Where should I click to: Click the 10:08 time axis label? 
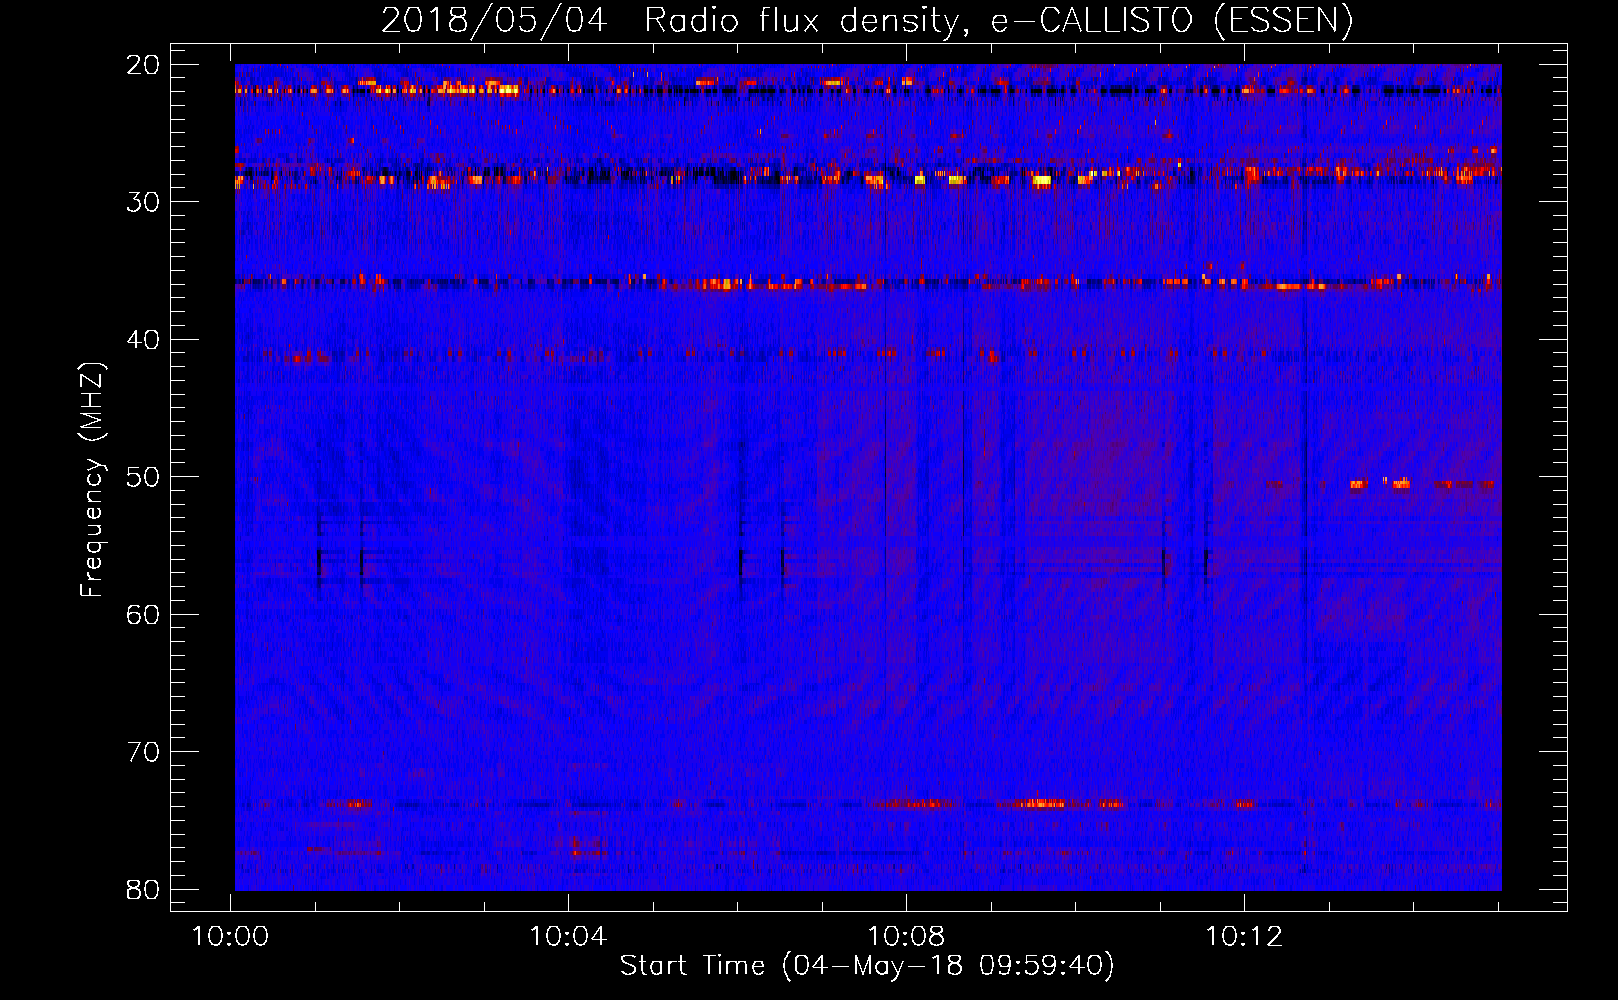(906, 937)
